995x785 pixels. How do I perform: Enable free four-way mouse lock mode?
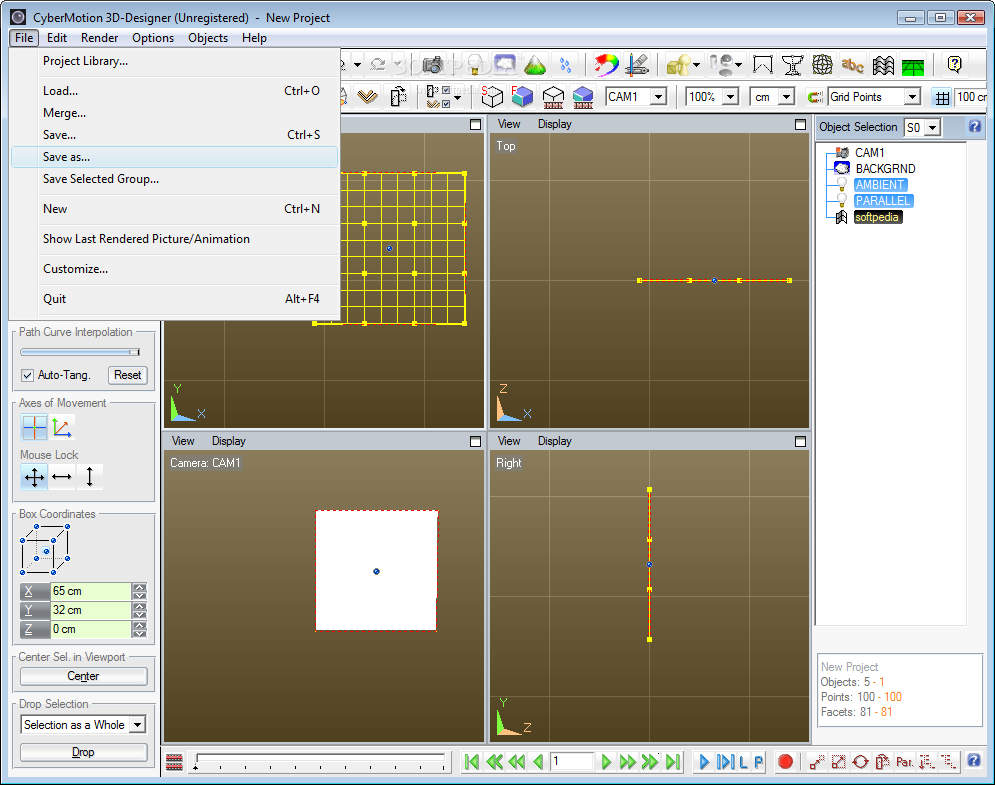(x=34, y=477)
